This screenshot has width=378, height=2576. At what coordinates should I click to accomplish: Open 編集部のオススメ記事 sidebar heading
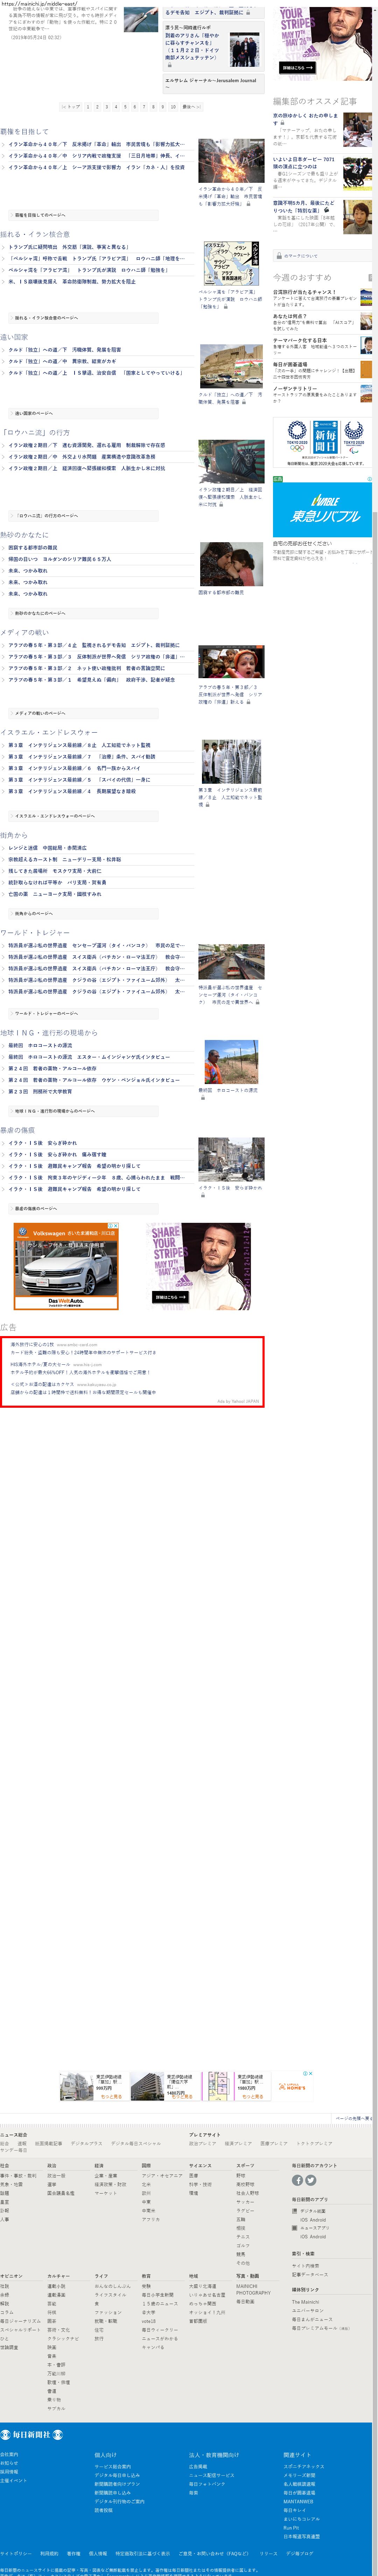click(315, 101)
